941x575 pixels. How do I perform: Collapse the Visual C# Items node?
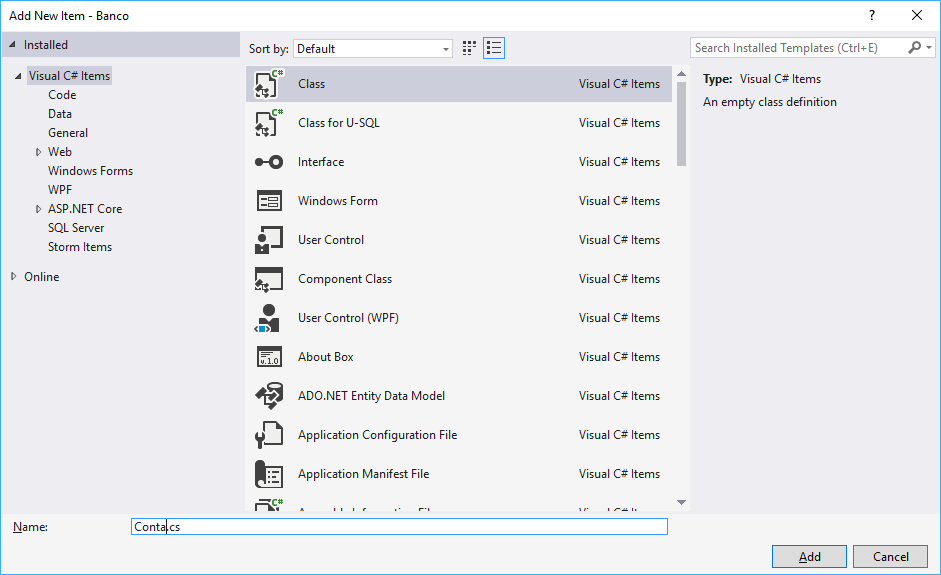pos(18,76)
